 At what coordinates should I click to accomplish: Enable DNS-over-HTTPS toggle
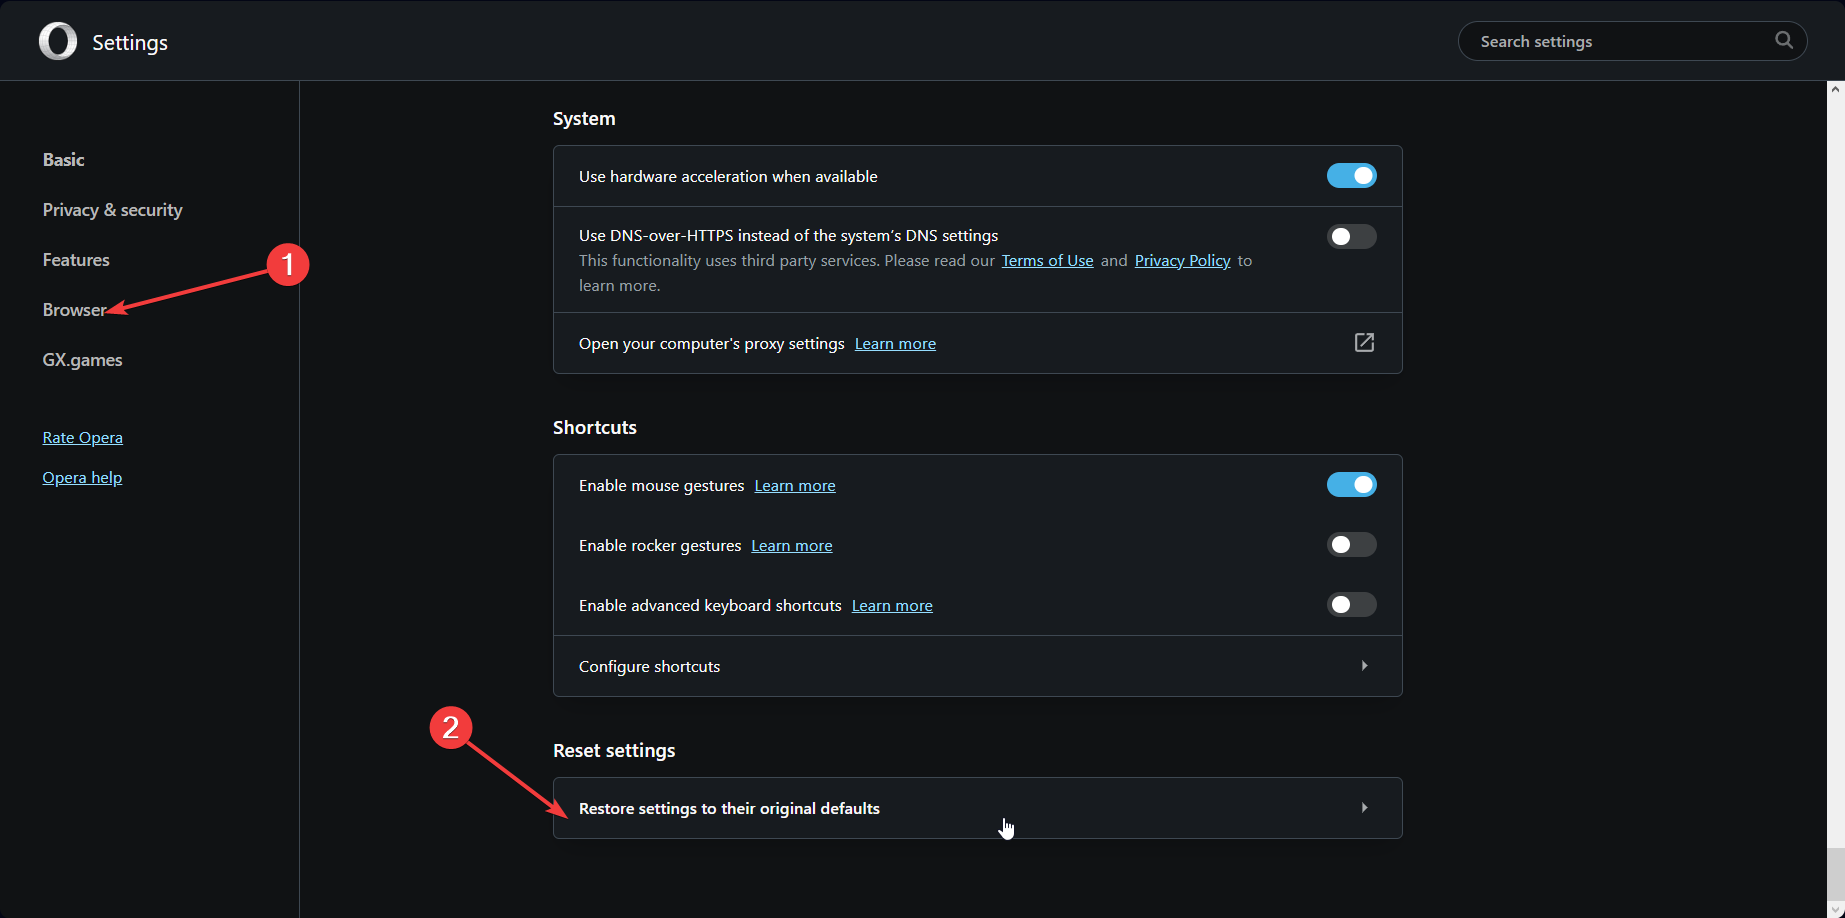click(x=1352, y=237)
